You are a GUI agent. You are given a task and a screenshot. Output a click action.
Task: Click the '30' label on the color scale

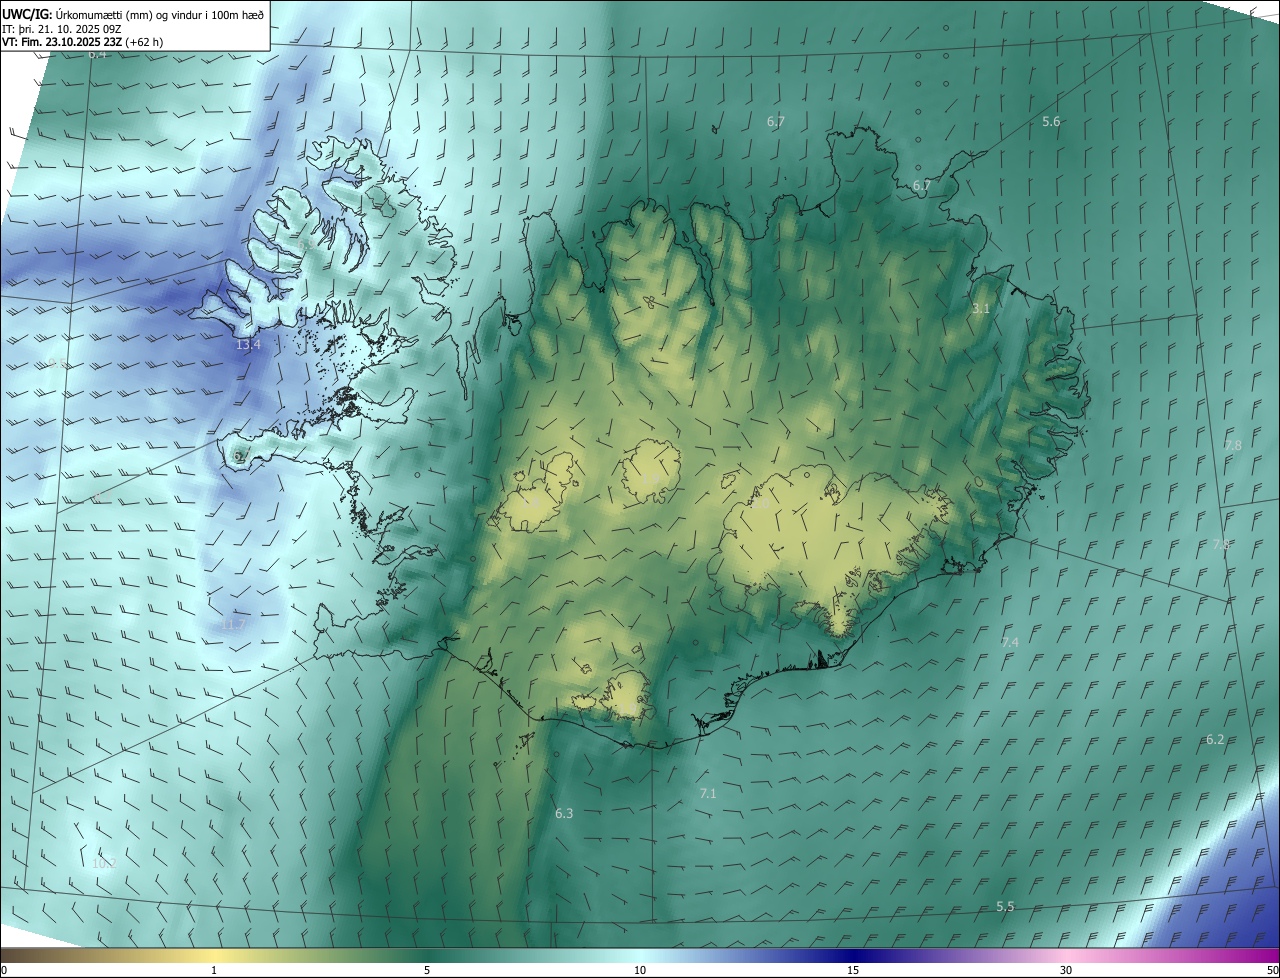pyautogui.click(x=1066, y=970)
